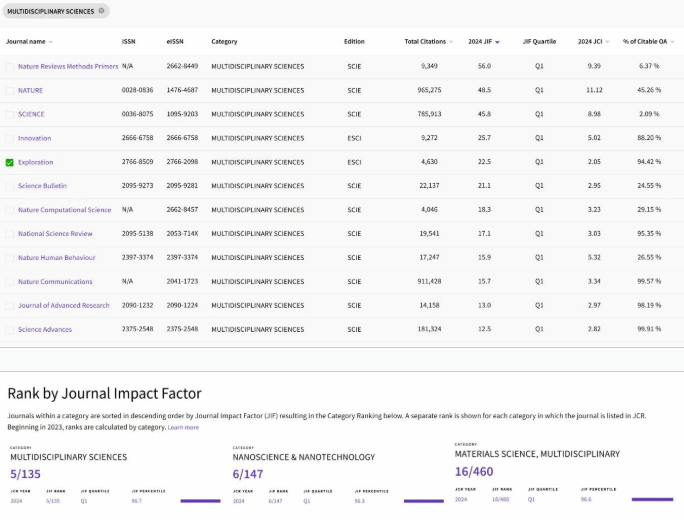Select Innovation's ESCI edition cell
Image resolution: width=684 pixels, height=520 pixels.
pyautogui.click(x=354, y=138)
